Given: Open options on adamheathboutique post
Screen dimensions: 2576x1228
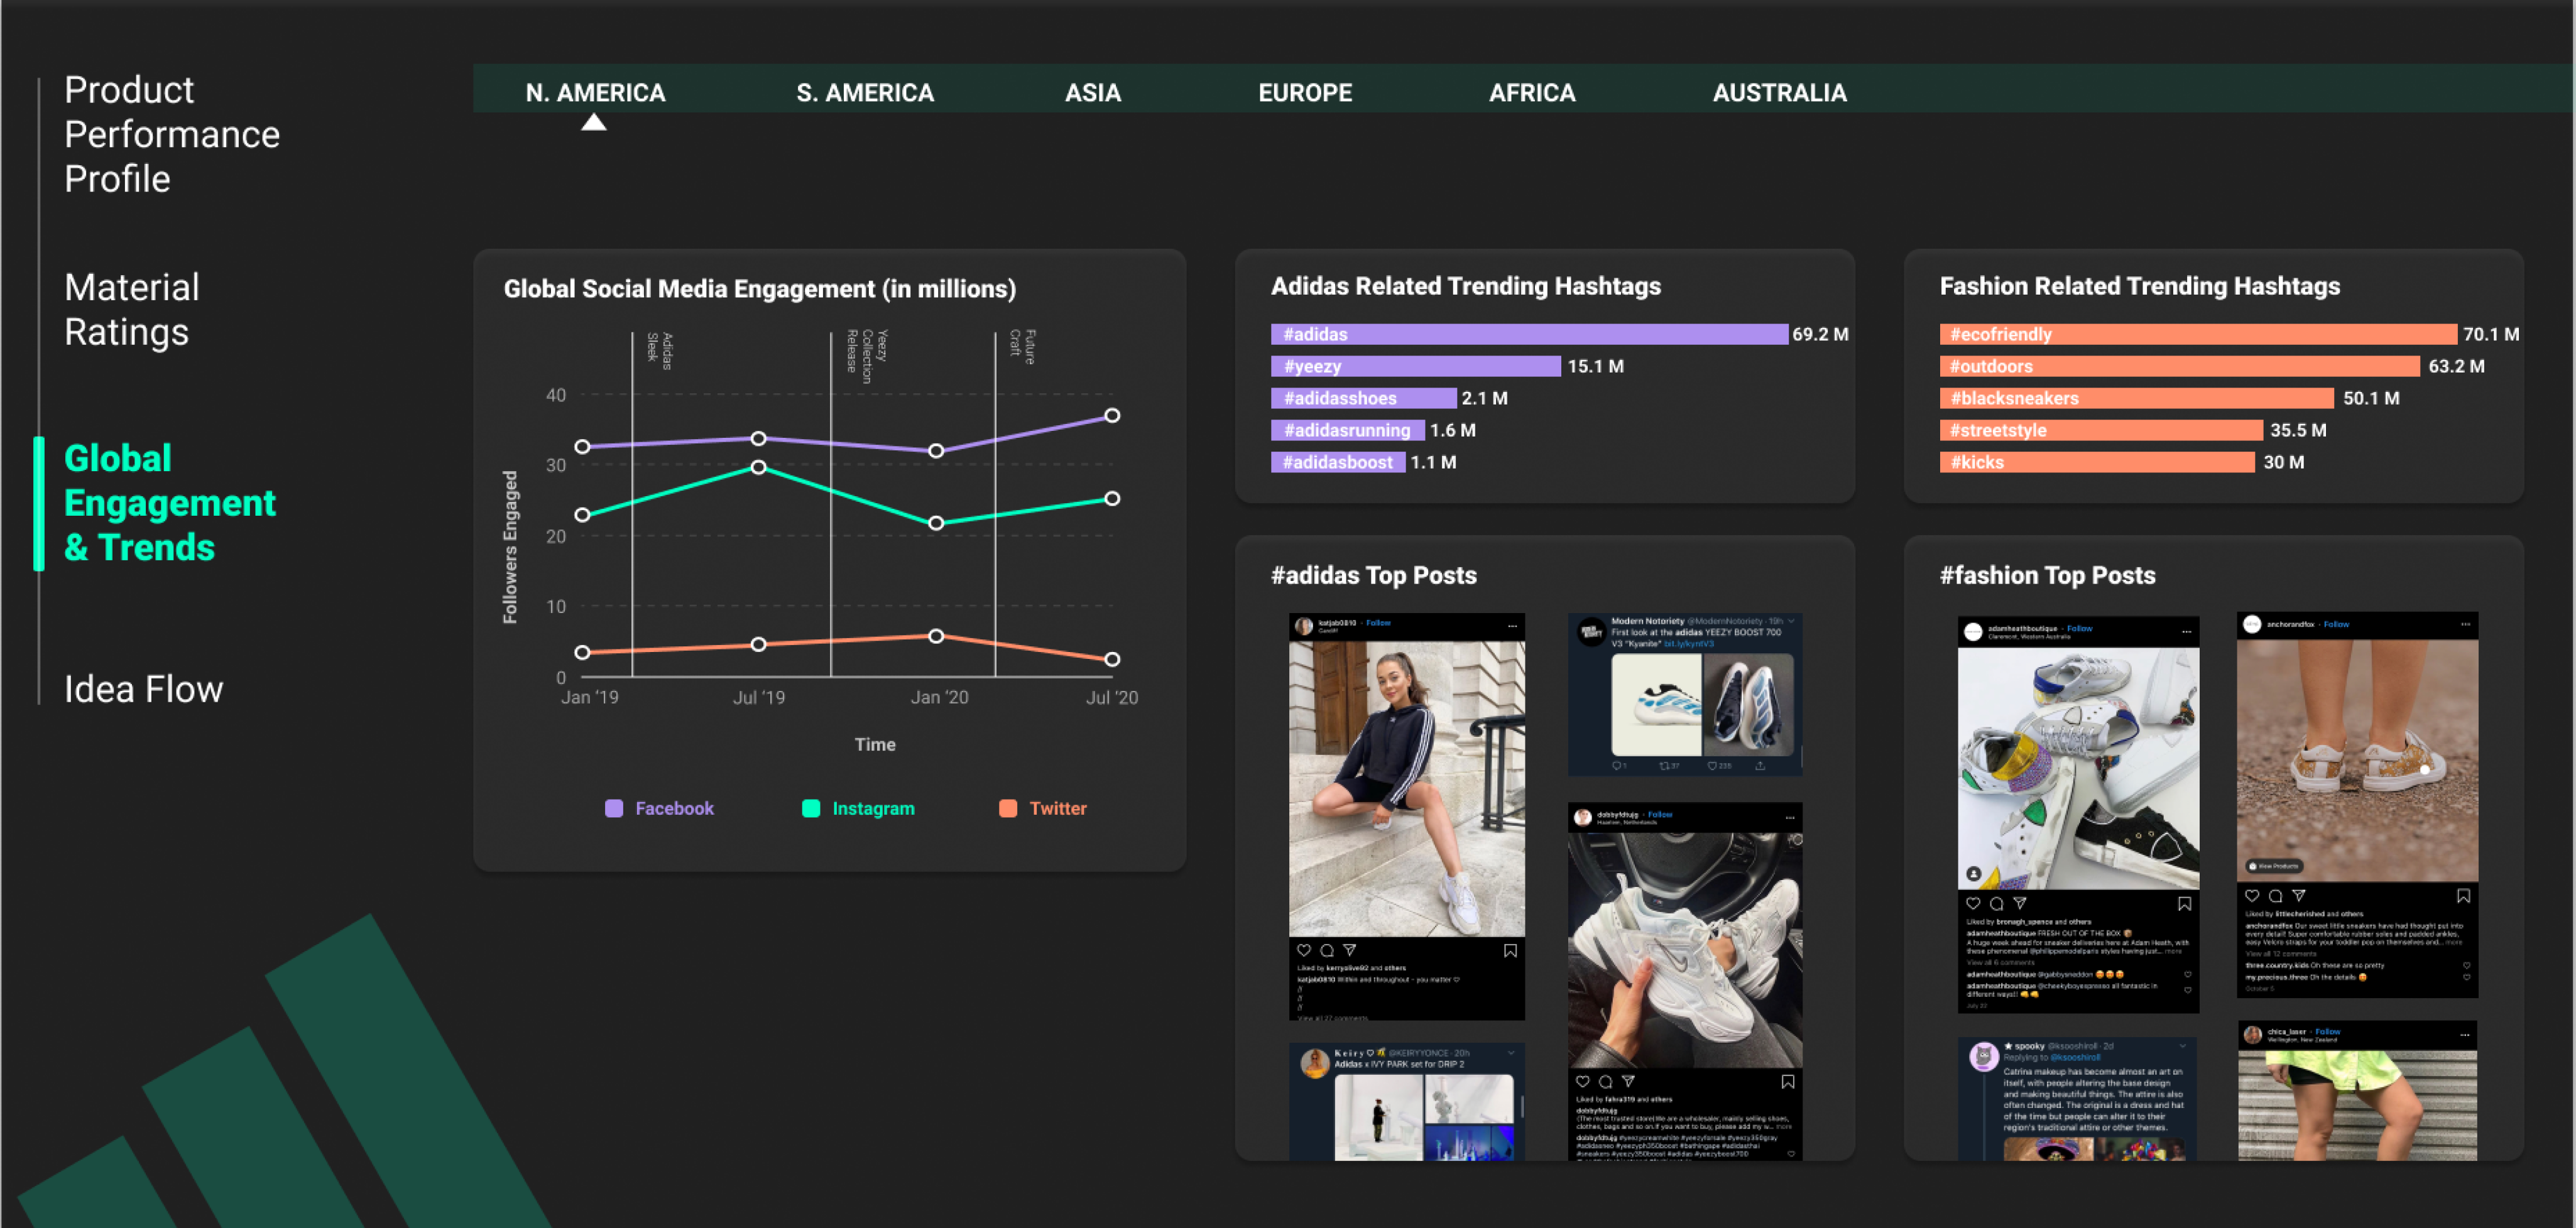Looking at the screenshot, I should click(x=2186, y=631).
